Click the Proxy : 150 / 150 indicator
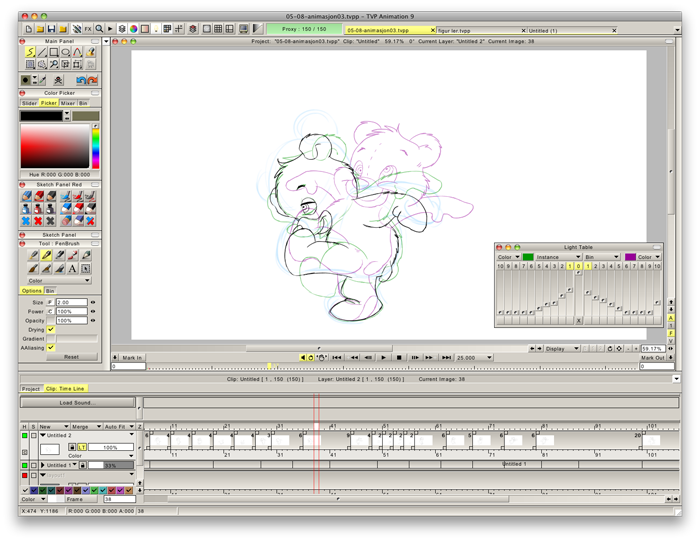 point(304,29)
